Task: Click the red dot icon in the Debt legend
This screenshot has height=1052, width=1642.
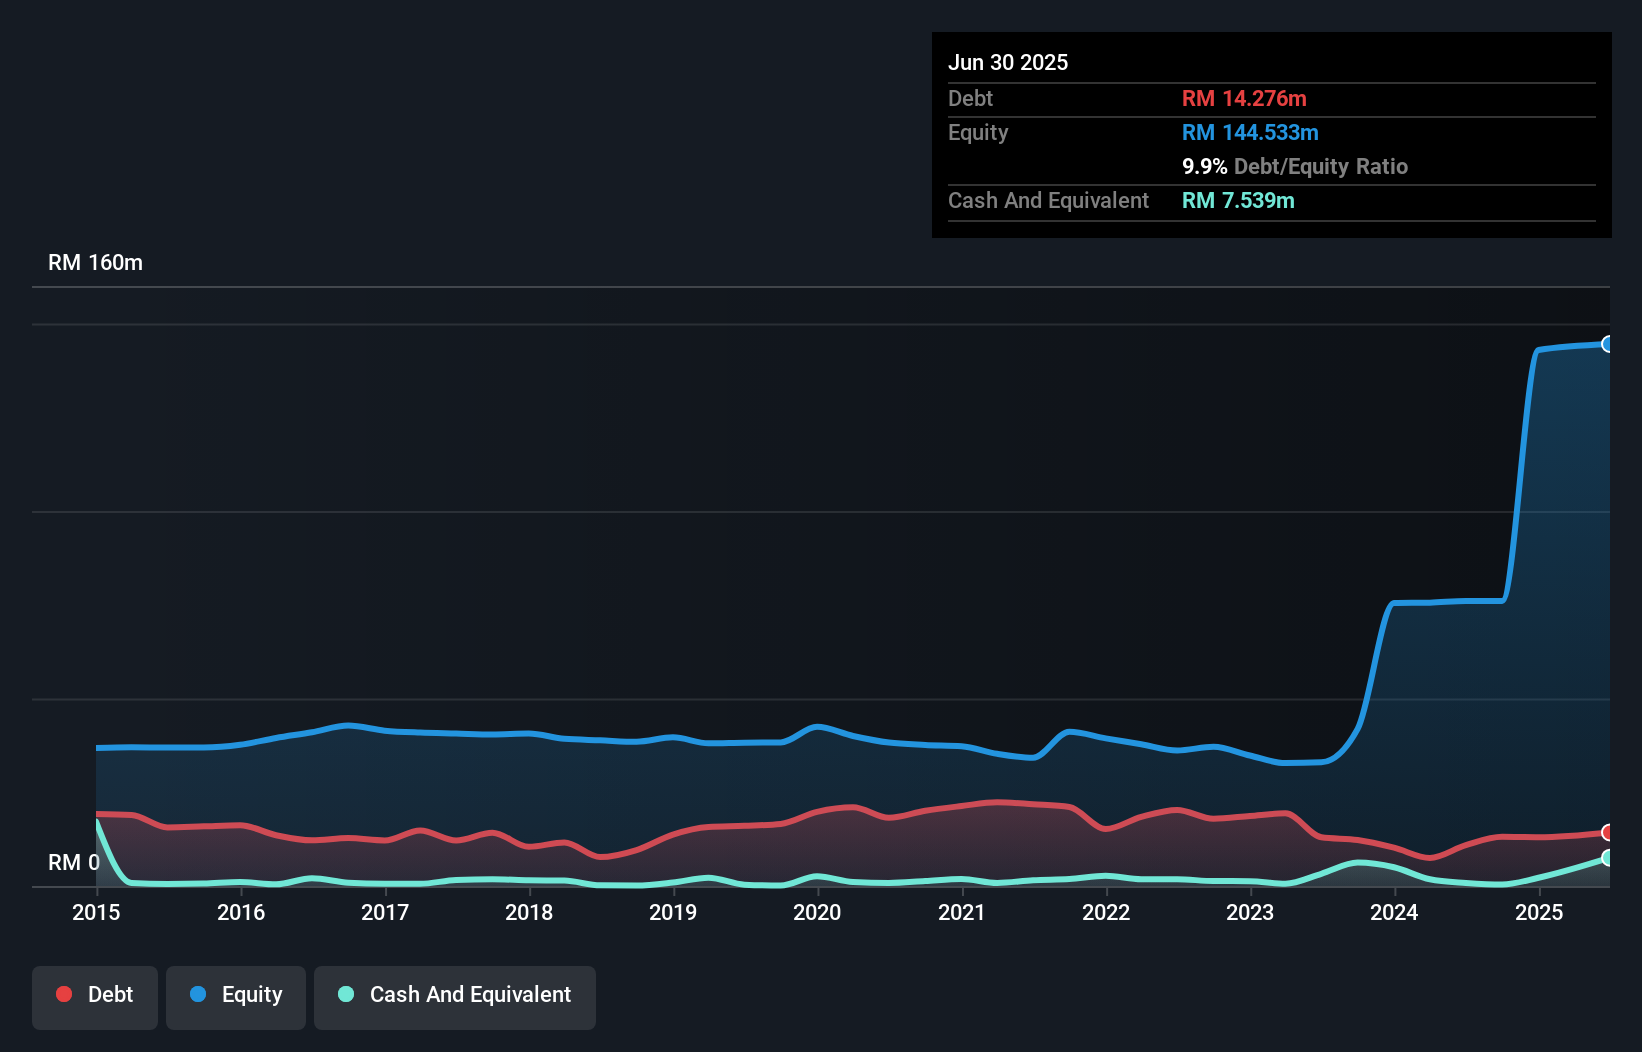Action: [x=64, y=994]
